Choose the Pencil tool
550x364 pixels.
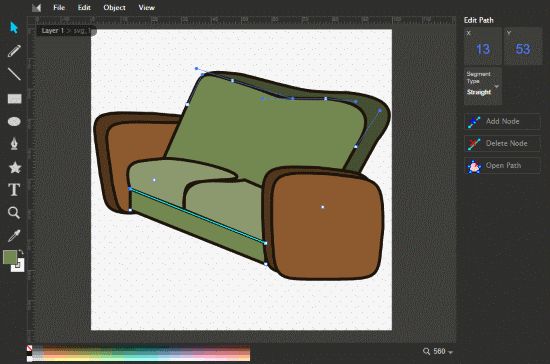[14, 51]
